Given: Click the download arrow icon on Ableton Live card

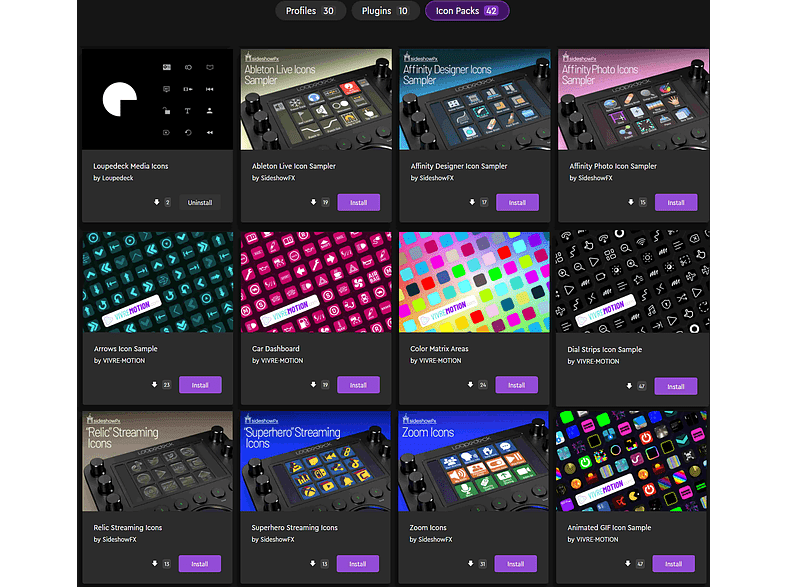Looking at the screenshot, I should coord(314,202).
